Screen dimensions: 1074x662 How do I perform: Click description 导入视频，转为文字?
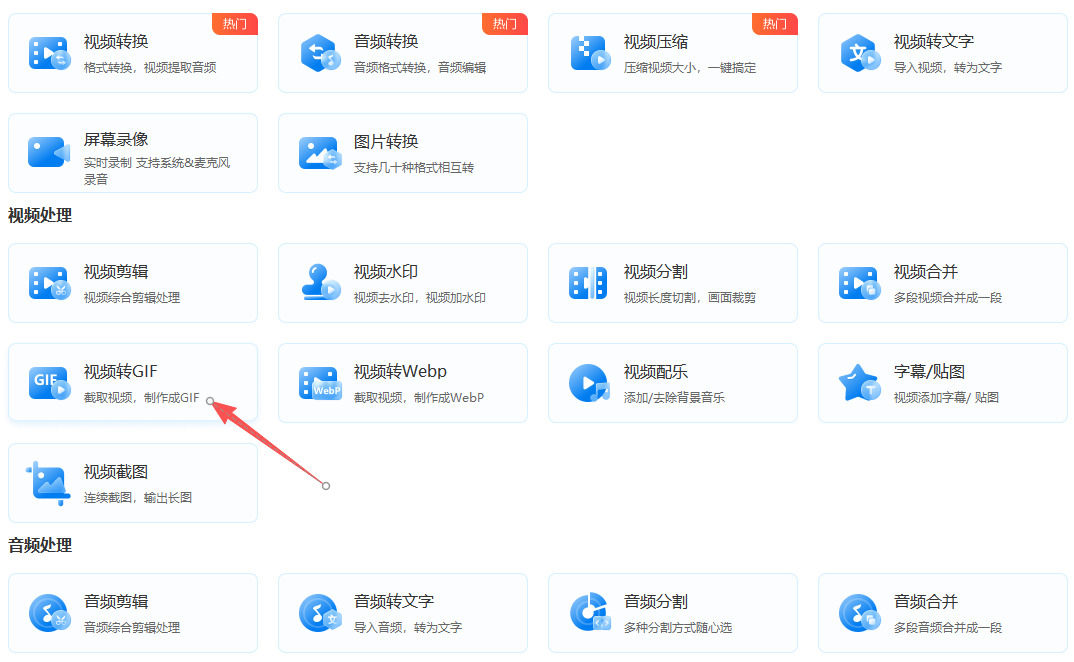[947, 68]
